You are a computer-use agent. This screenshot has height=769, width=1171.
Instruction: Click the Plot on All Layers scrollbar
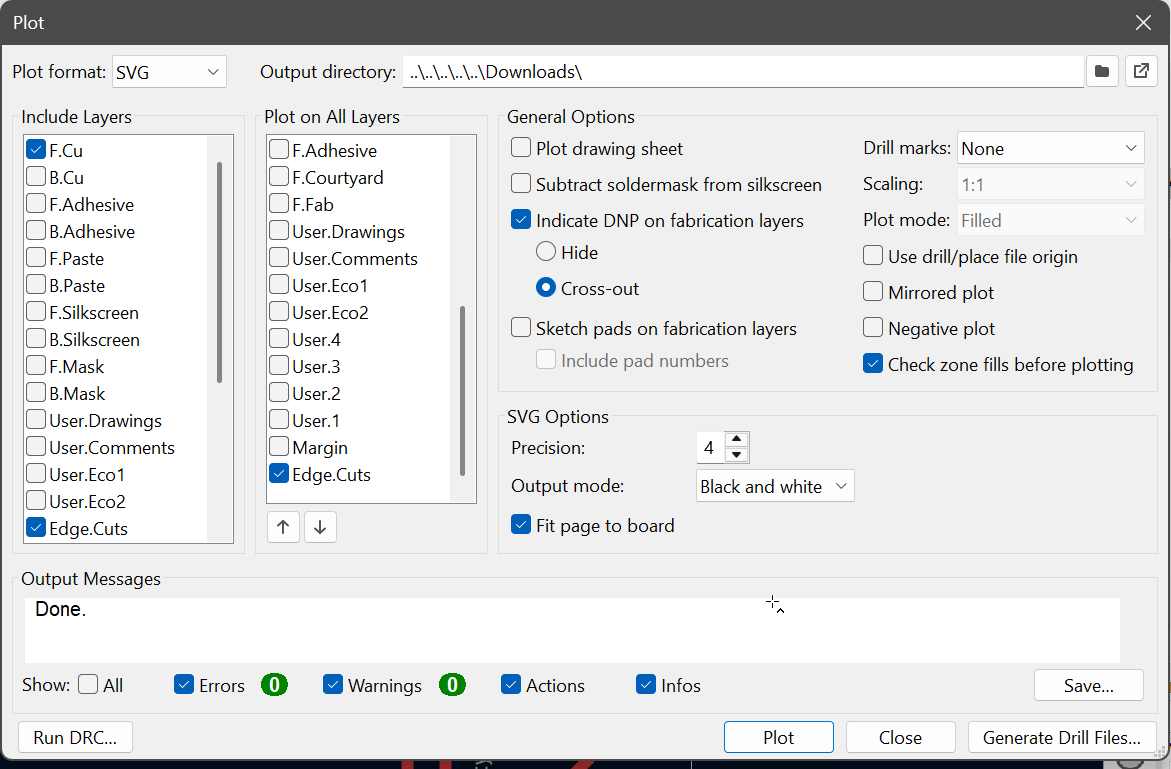[462, 390]
